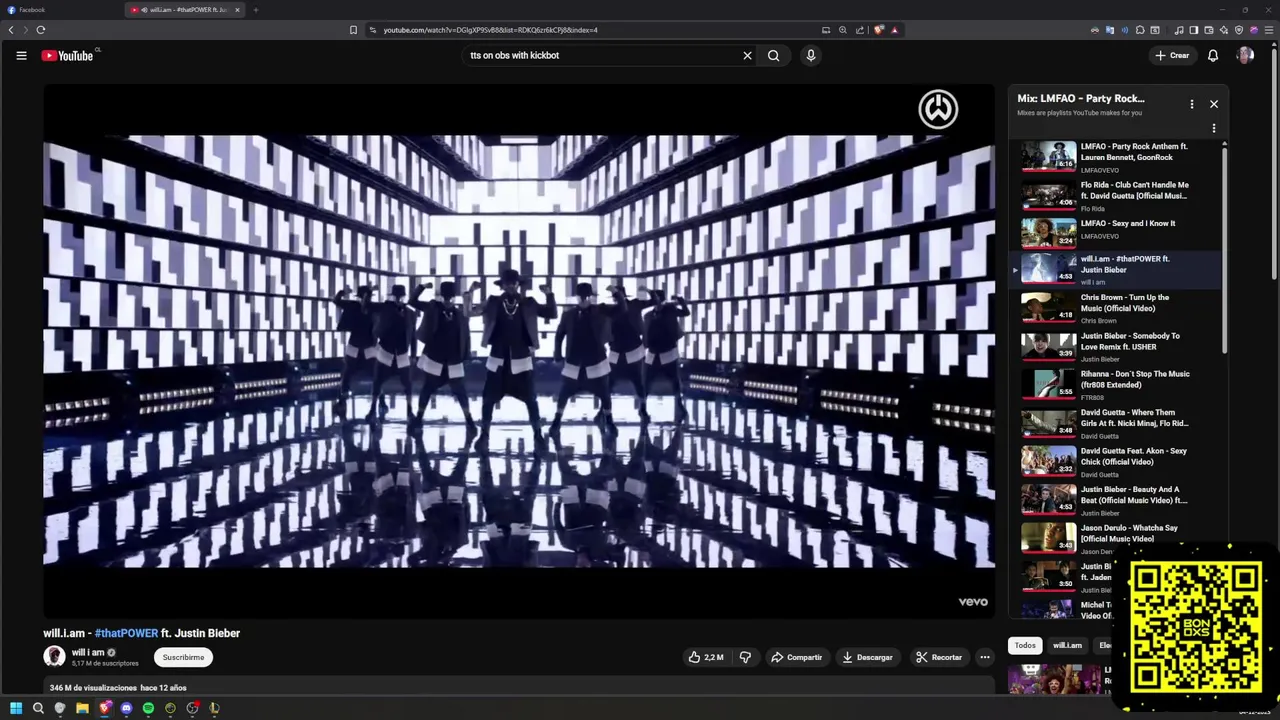The height and width of the screenshot is (720, 1280).
Task: Clear the search box text
Action: [747, 55]
